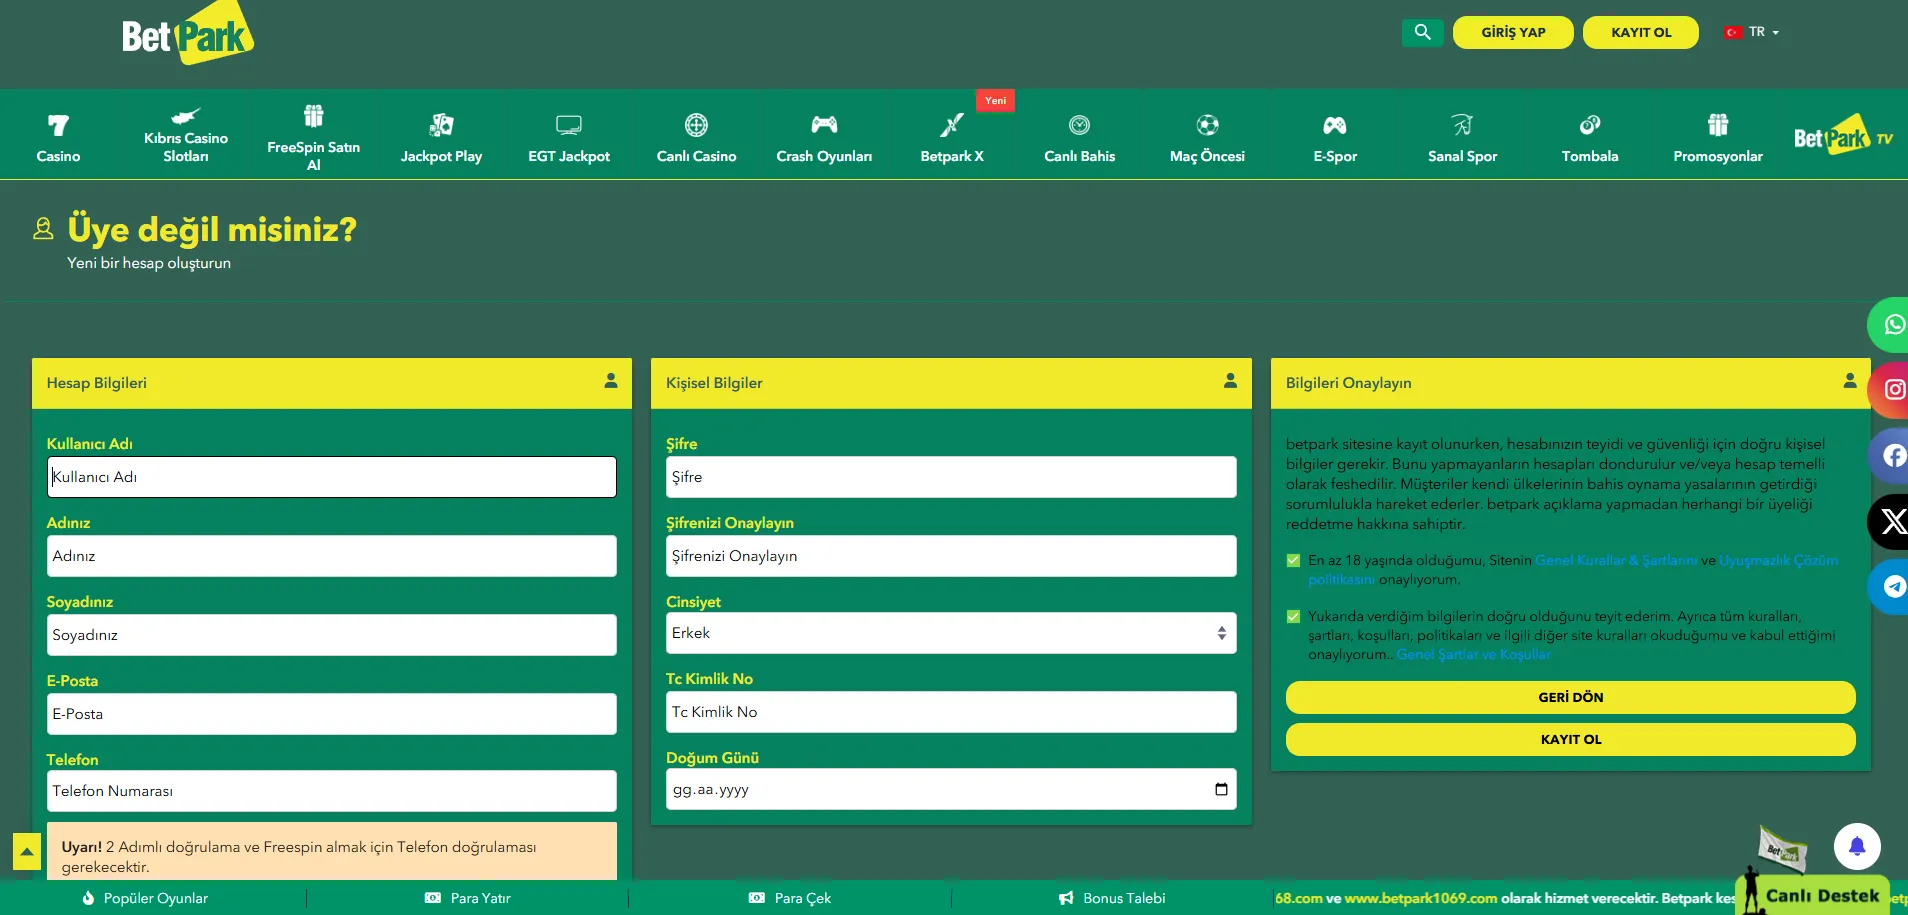Expand the Cinsiyet dropdown showing Erkek
Screen dimensions: 1908x915
(x=950, y=633)
